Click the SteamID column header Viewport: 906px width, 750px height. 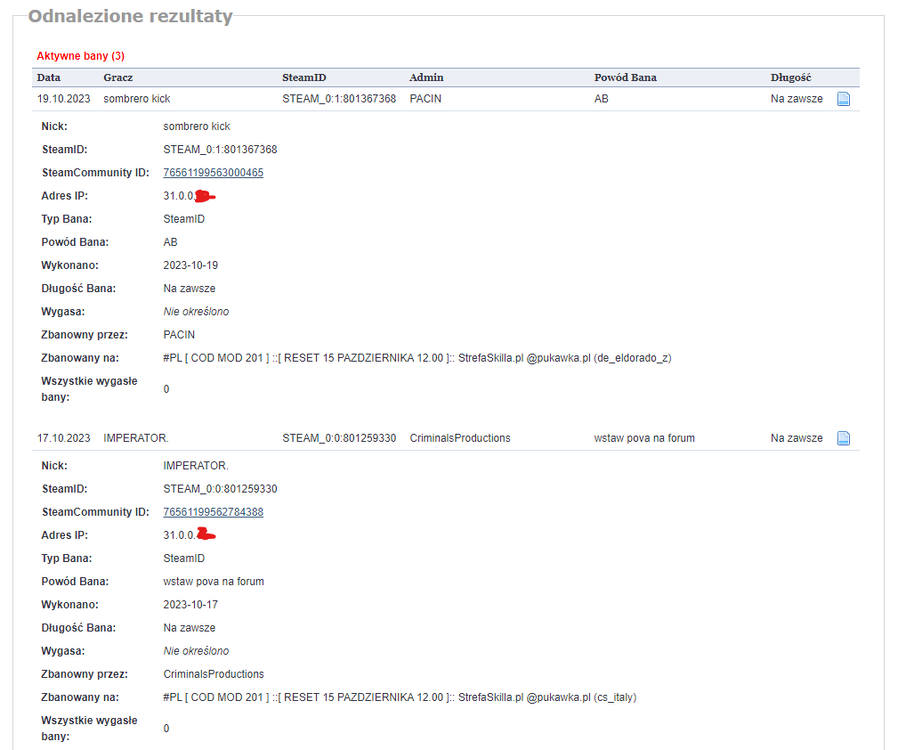click(304, 77)
